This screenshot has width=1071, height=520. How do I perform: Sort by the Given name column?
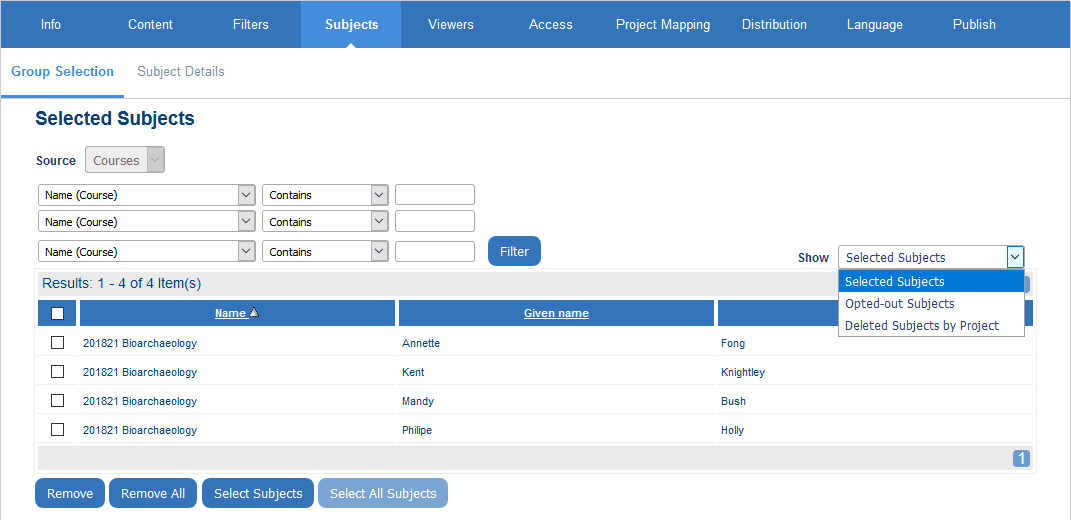point(556,313)
